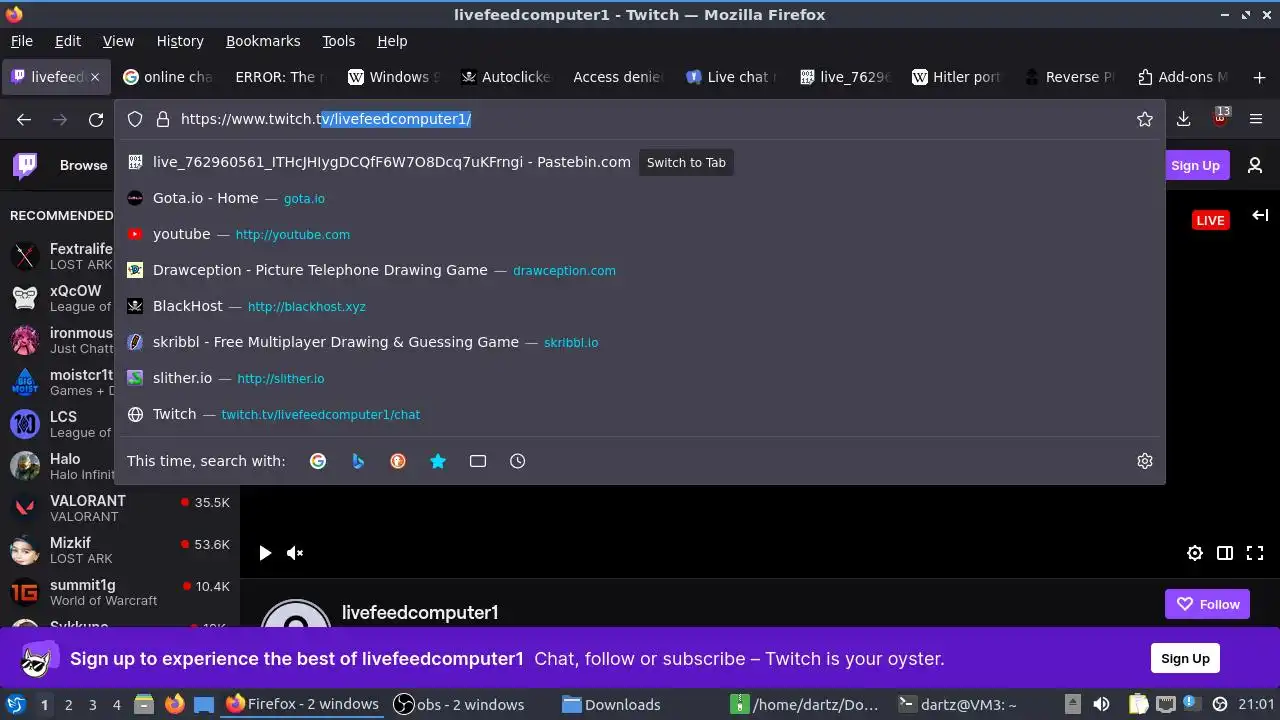Reload the current page
The width and height of the screenshot is (1280, 720).
[96, 119]
